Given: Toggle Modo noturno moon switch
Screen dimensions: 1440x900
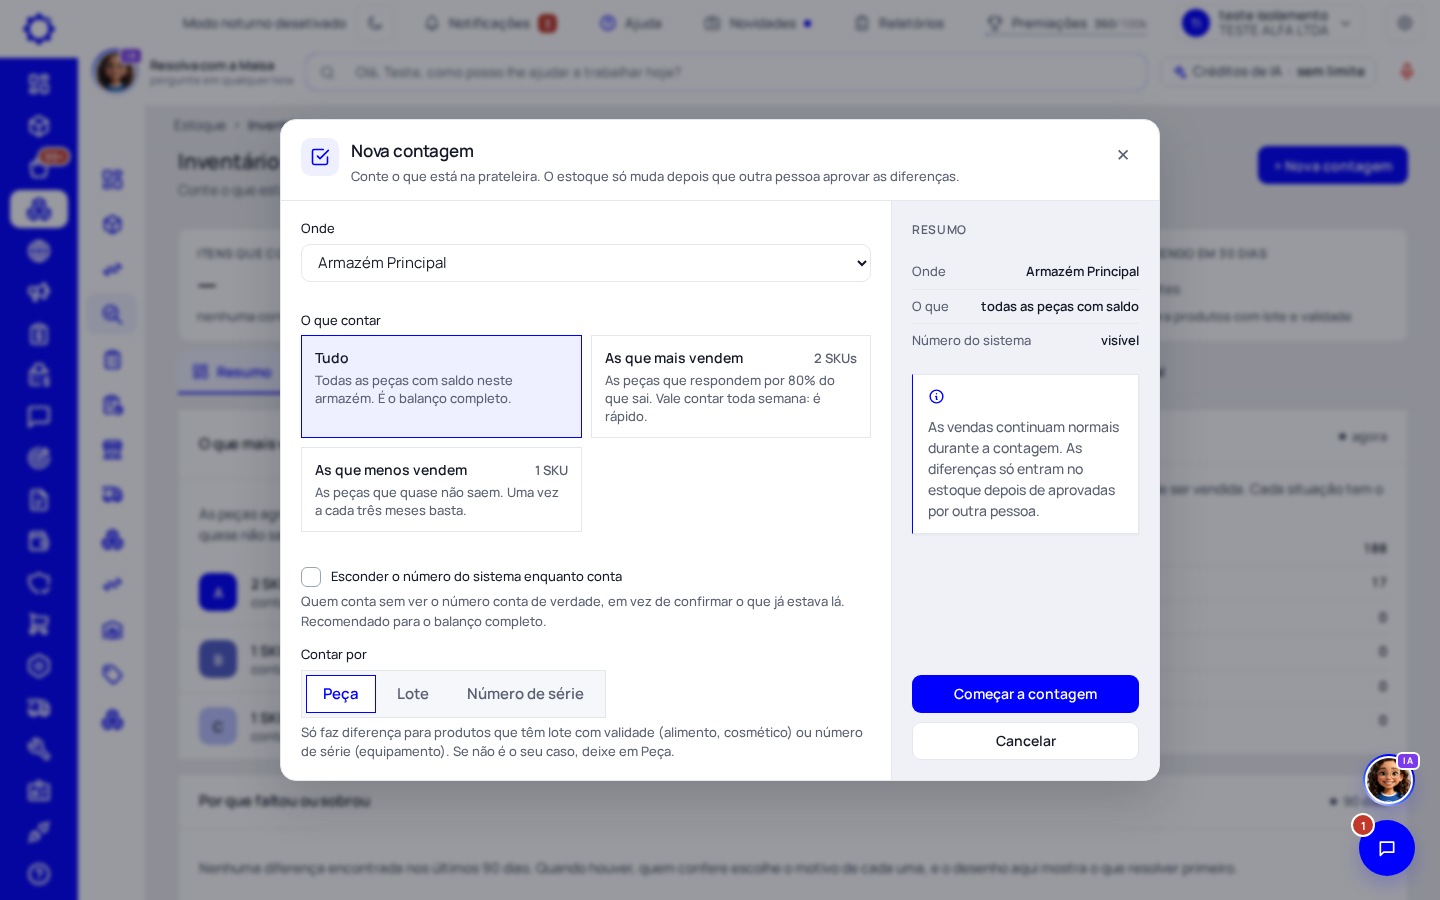Looking at the screenshot, I should (375, 23).
